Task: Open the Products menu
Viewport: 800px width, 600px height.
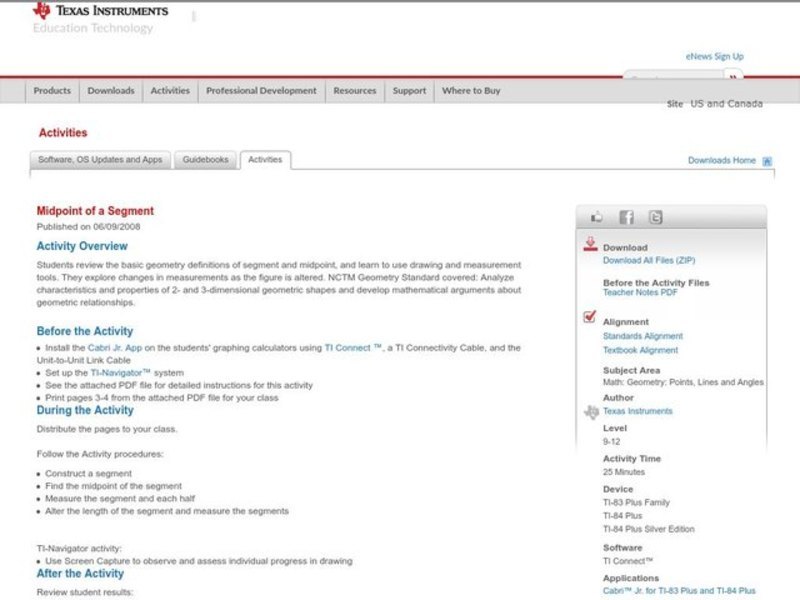Action: click(52, 91)
